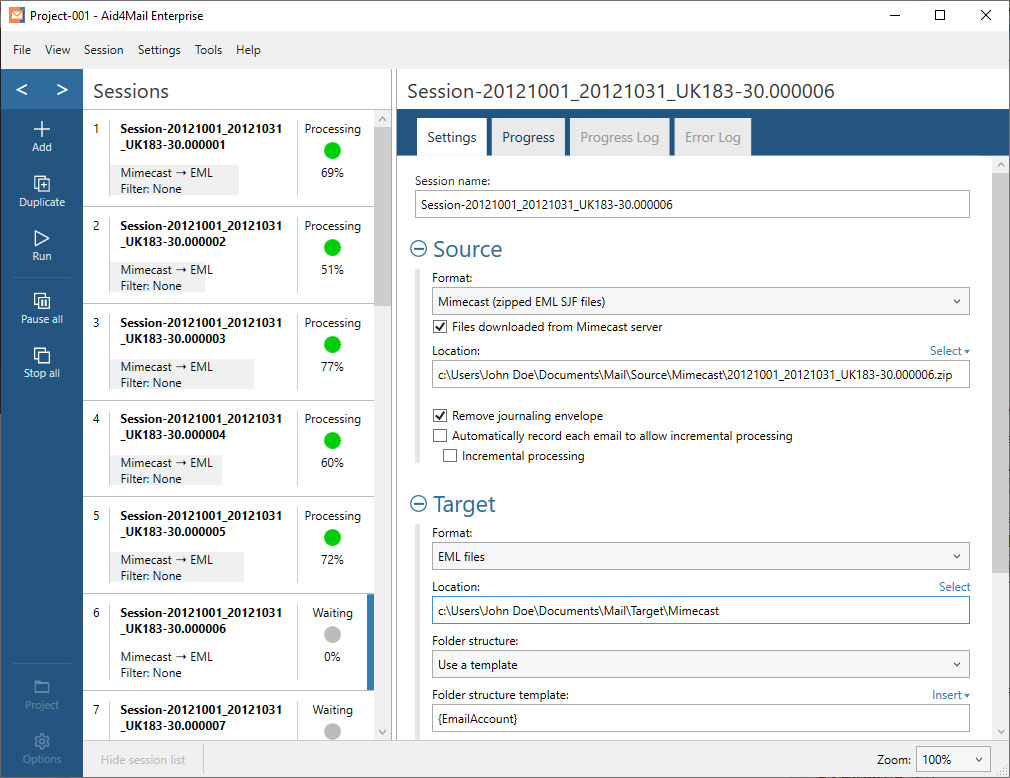1010x778 pixels.
Task: Switch to the Error Log tab
Action: click(x=712, y=137)
